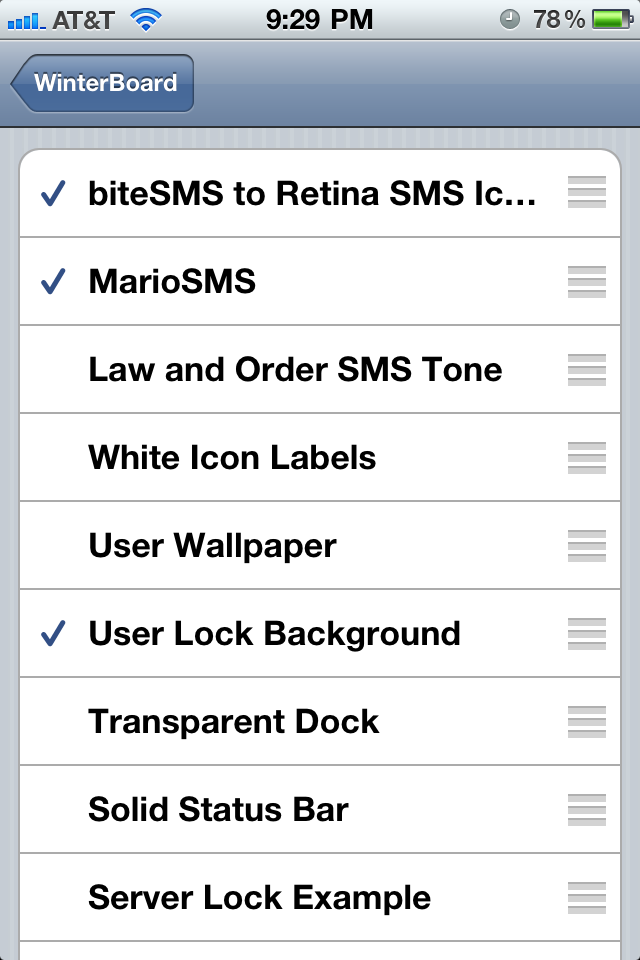Tap the battery indicator icon
640x960 pixels.
point(613,20)
